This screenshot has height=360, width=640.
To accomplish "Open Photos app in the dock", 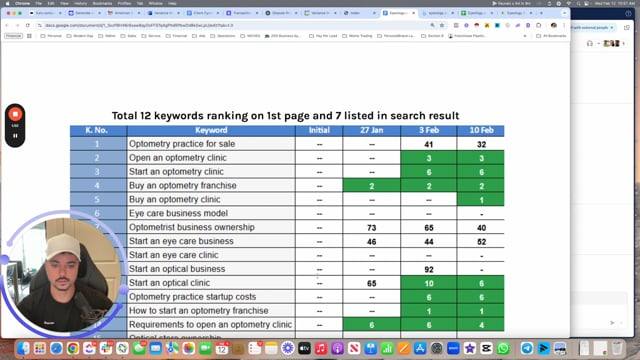I will 189,348.
